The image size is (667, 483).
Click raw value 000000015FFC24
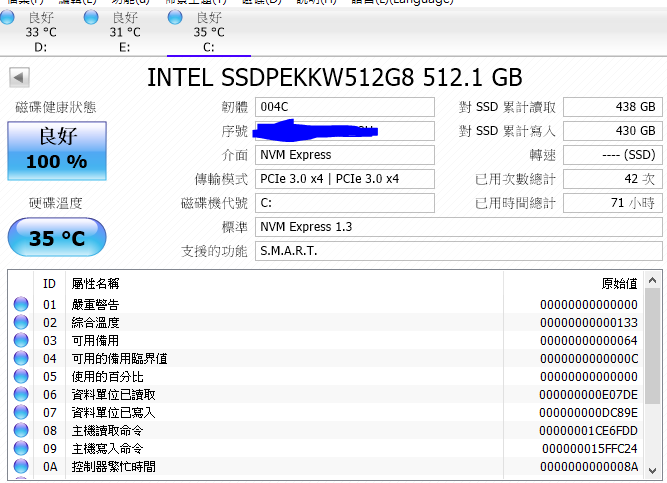coord(590,449)
